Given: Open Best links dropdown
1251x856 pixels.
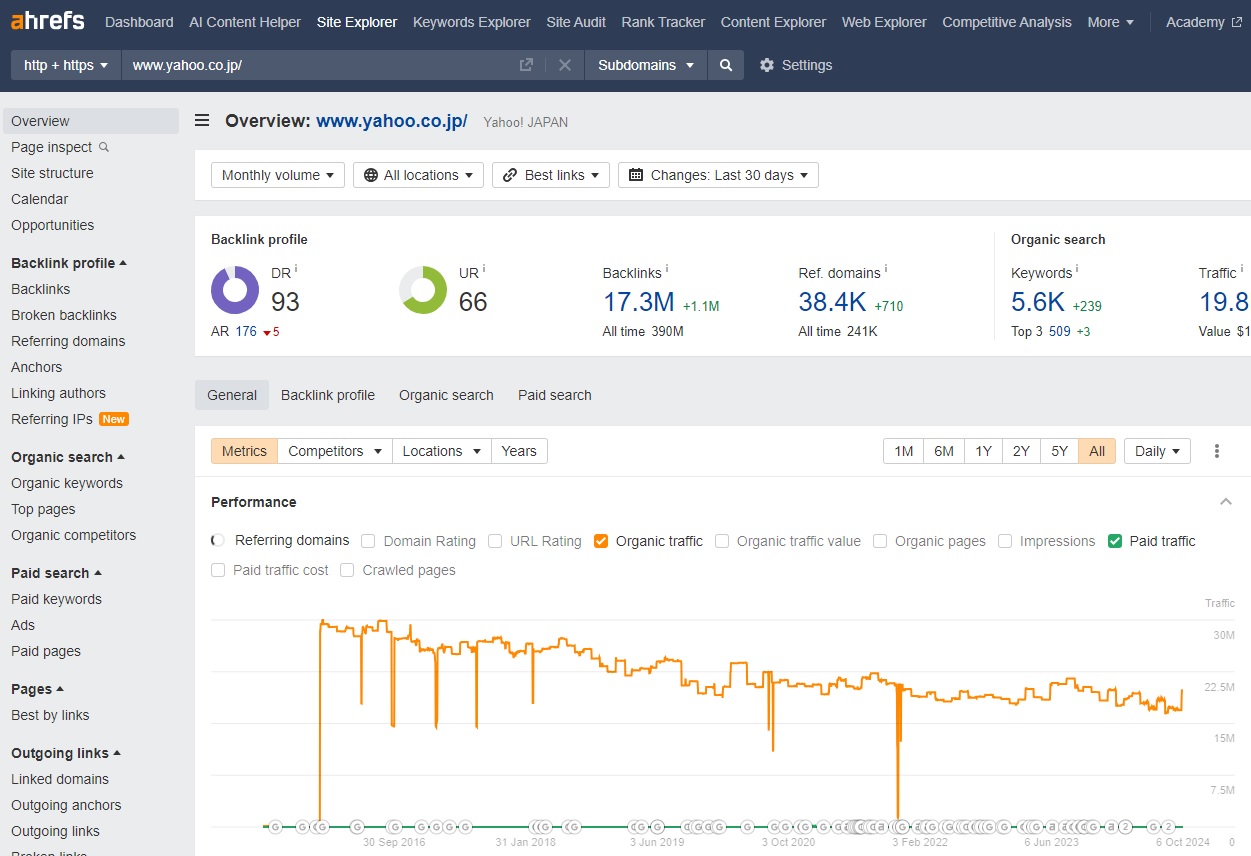Looking at the screenshot, I should click(x=551, y=175).
